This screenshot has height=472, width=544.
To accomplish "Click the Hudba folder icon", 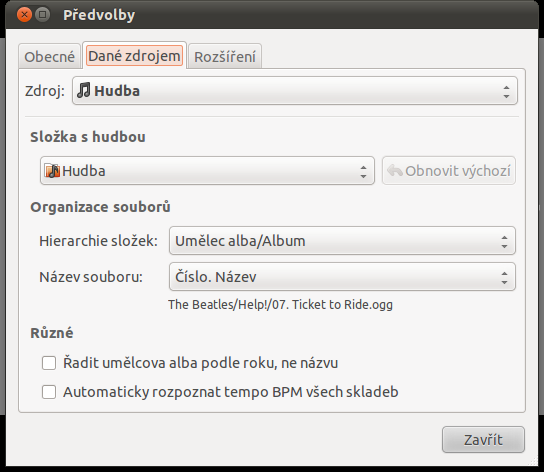I will [52, 171].
